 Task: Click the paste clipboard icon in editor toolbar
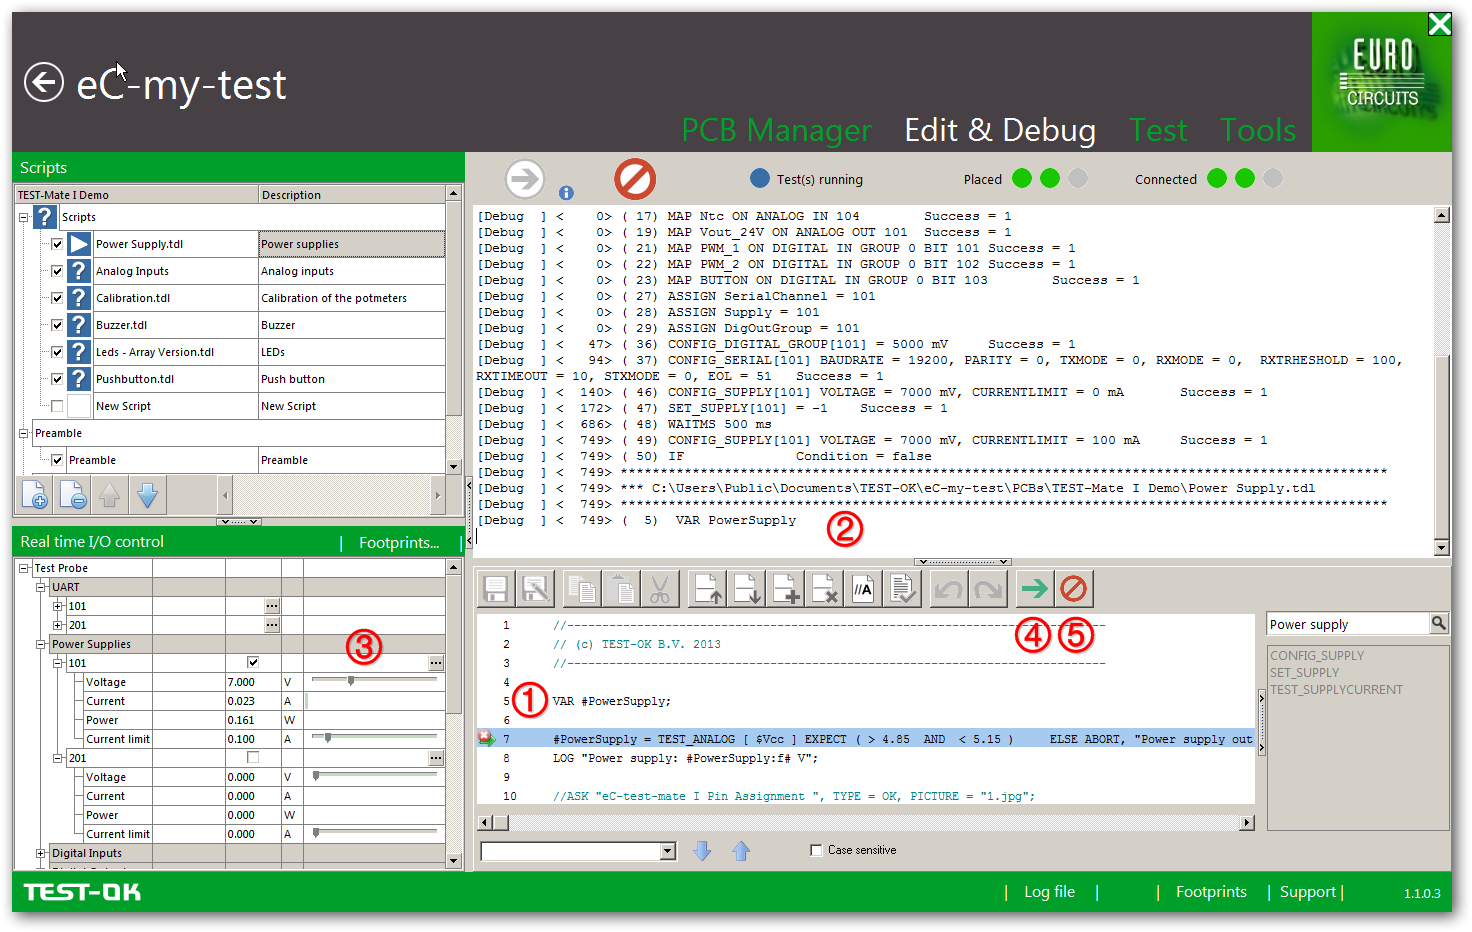click(x=620, y=589)
